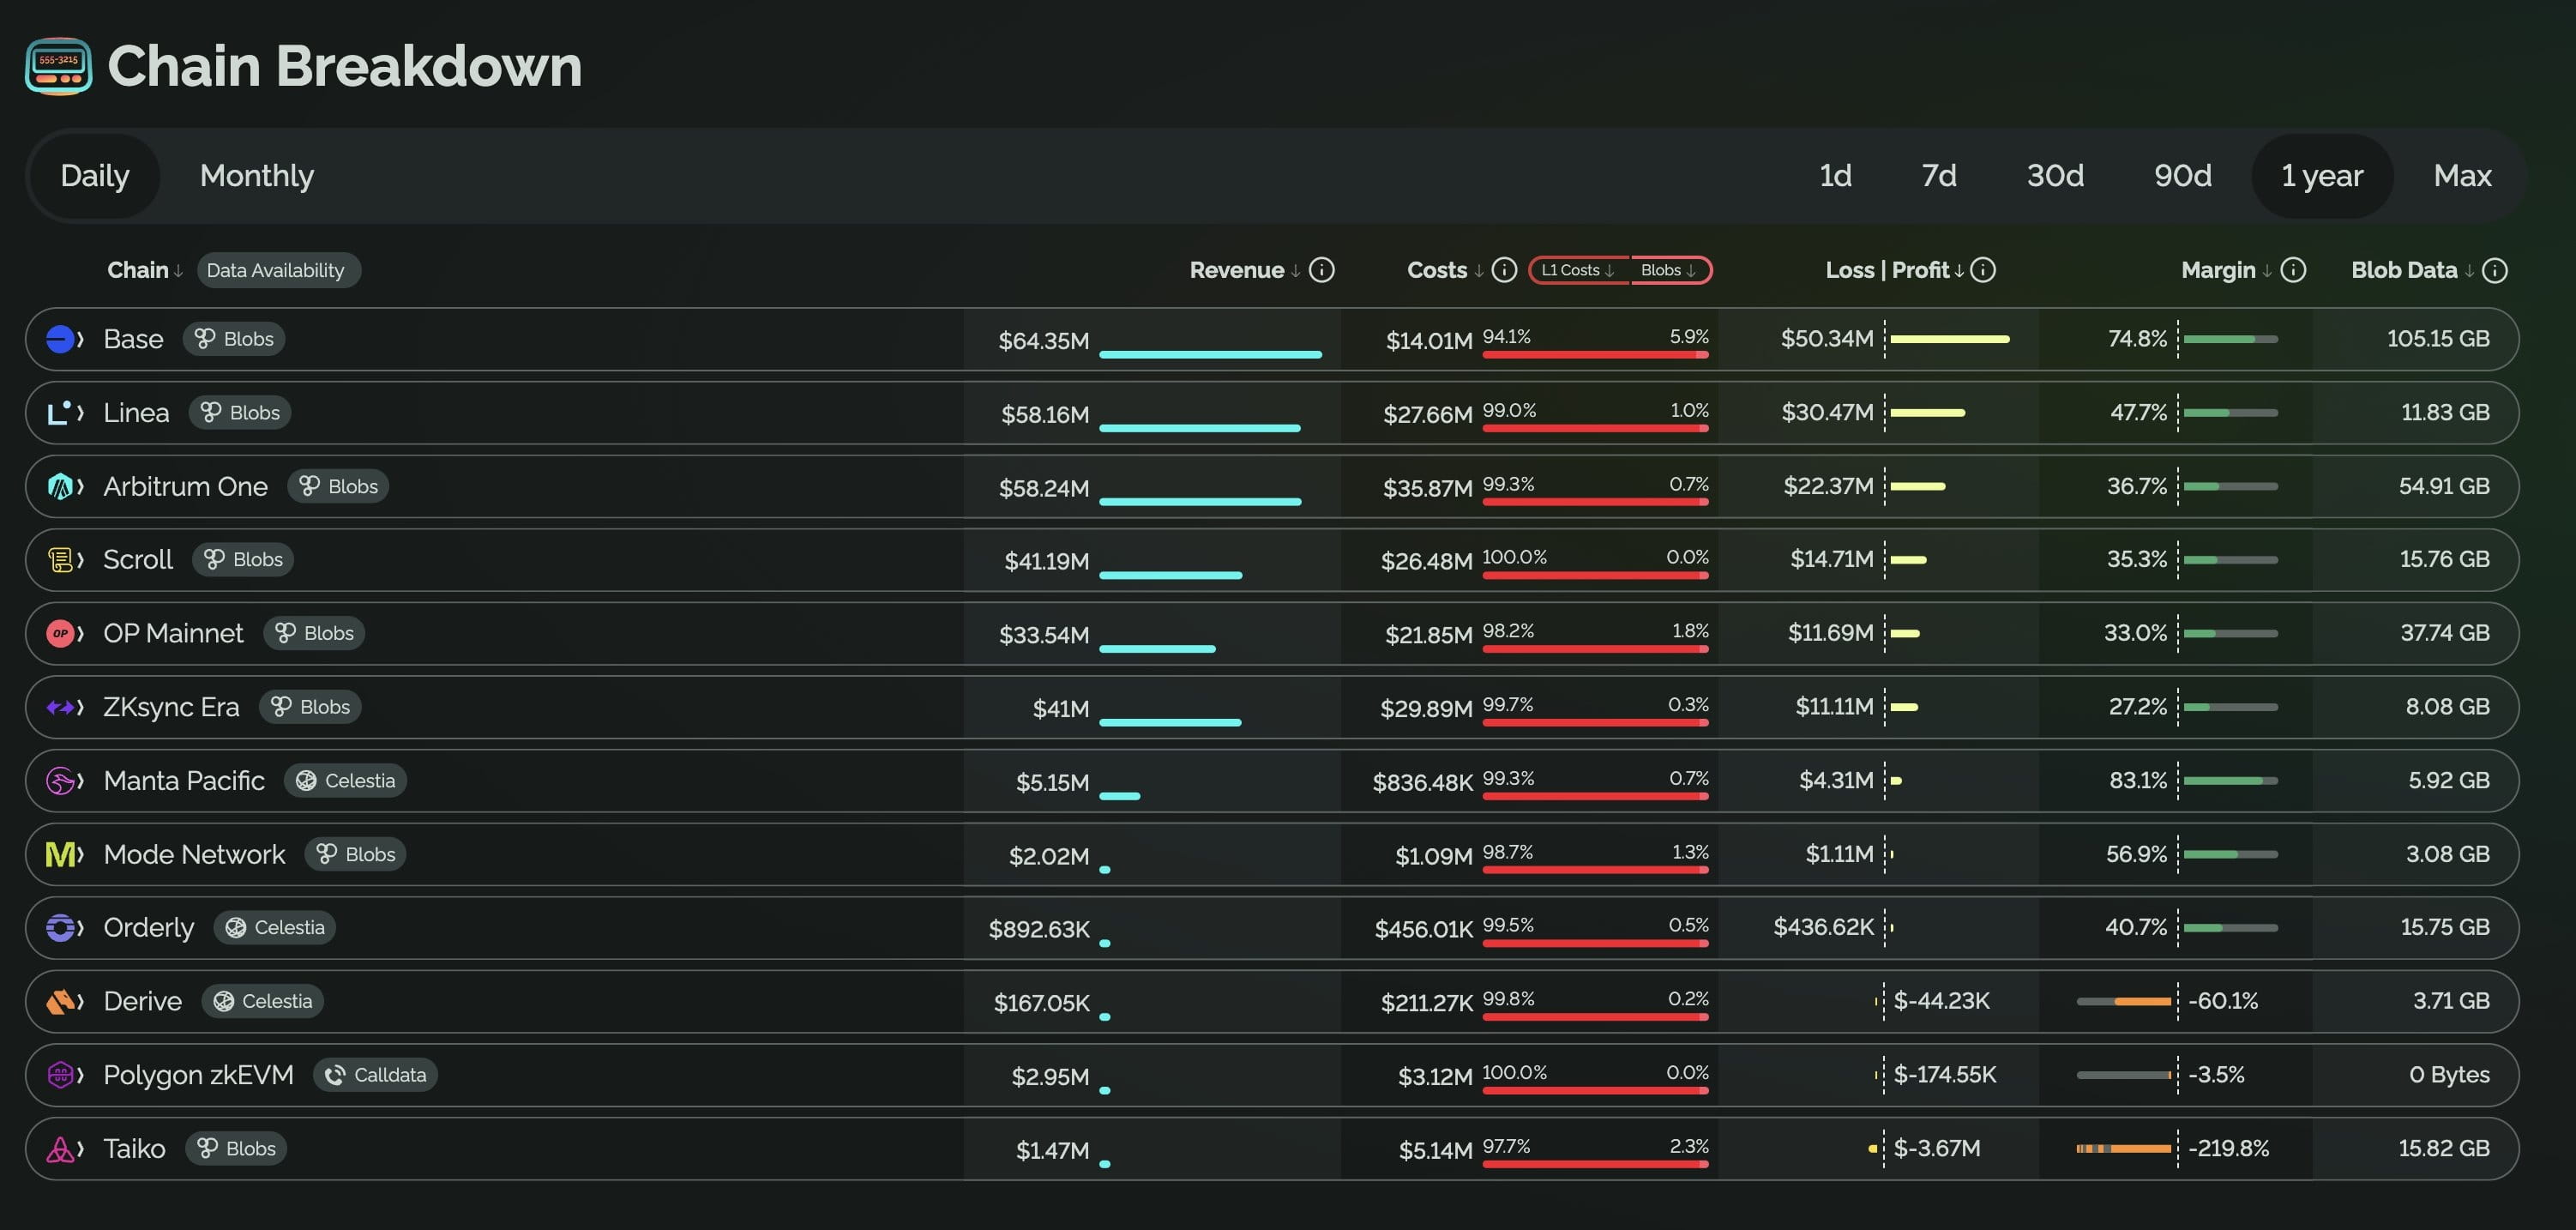Select the Max time range button
Viewport: 2576px width, 1230px height.
pyautogui.click(x=2461, y=176)
